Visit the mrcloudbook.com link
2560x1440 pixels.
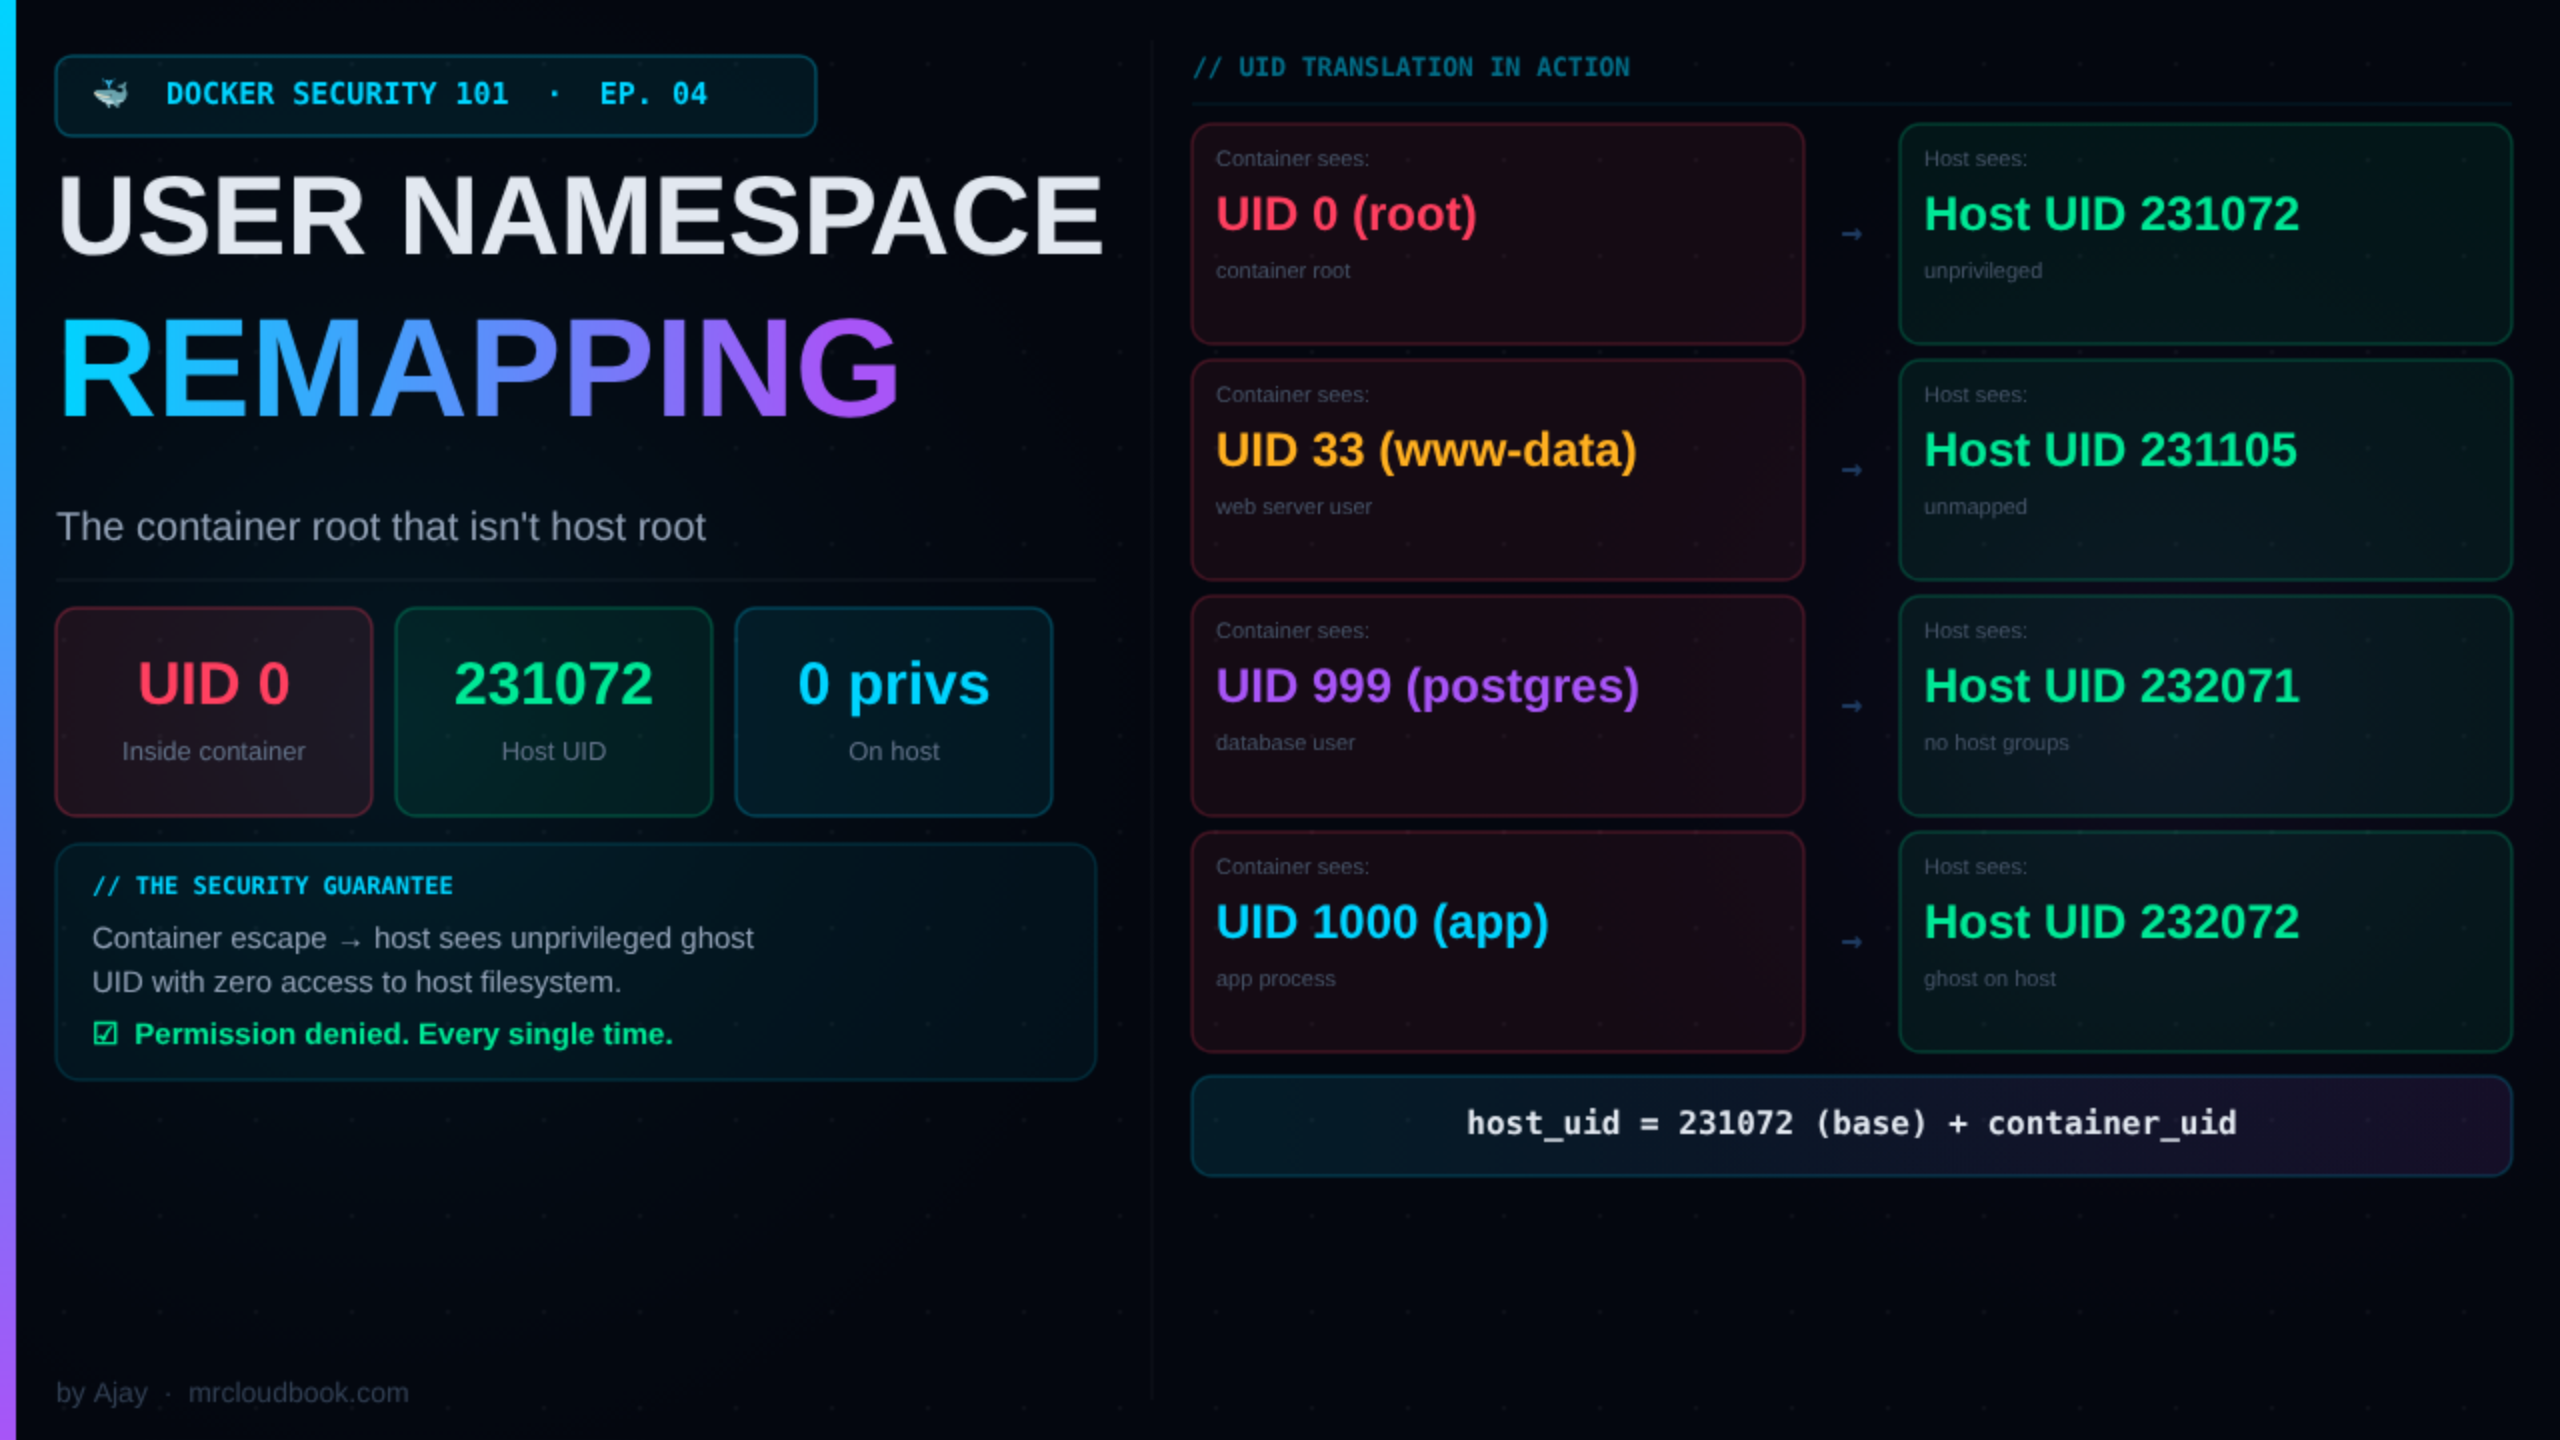pos(297,1392)
